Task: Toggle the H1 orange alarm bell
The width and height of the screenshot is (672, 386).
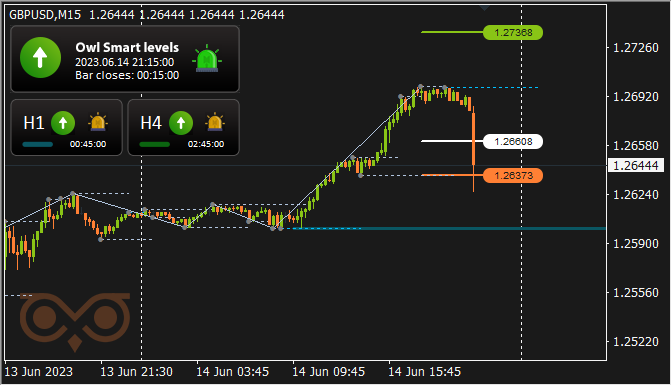Action: [98, 123]
